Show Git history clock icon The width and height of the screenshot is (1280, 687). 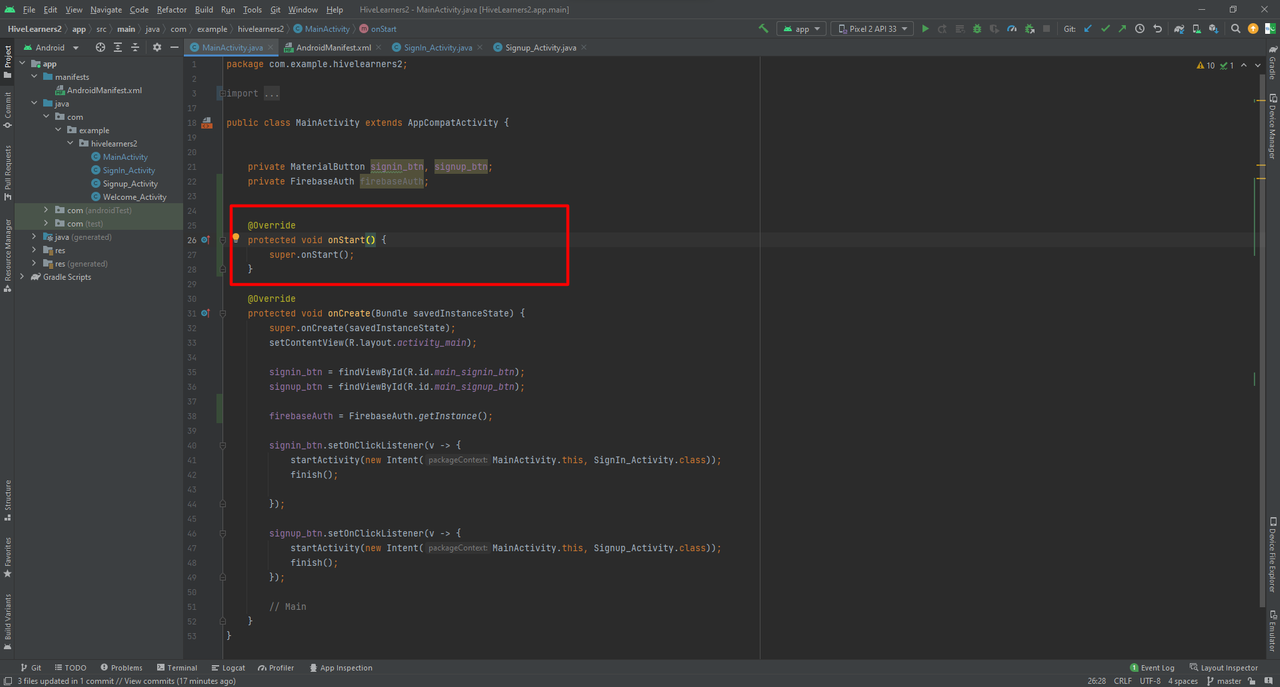click(x=1139, y=29)
